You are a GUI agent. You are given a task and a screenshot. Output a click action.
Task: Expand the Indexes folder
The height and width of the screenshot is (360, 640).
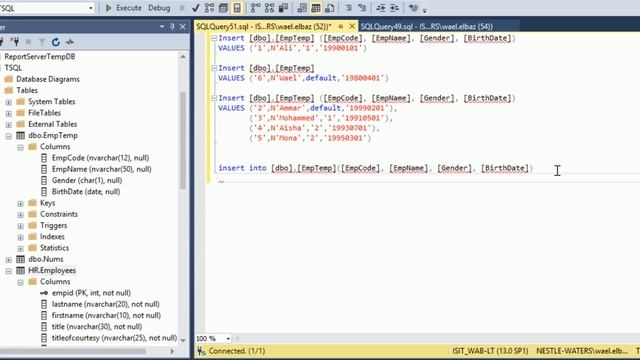point(20,237)
